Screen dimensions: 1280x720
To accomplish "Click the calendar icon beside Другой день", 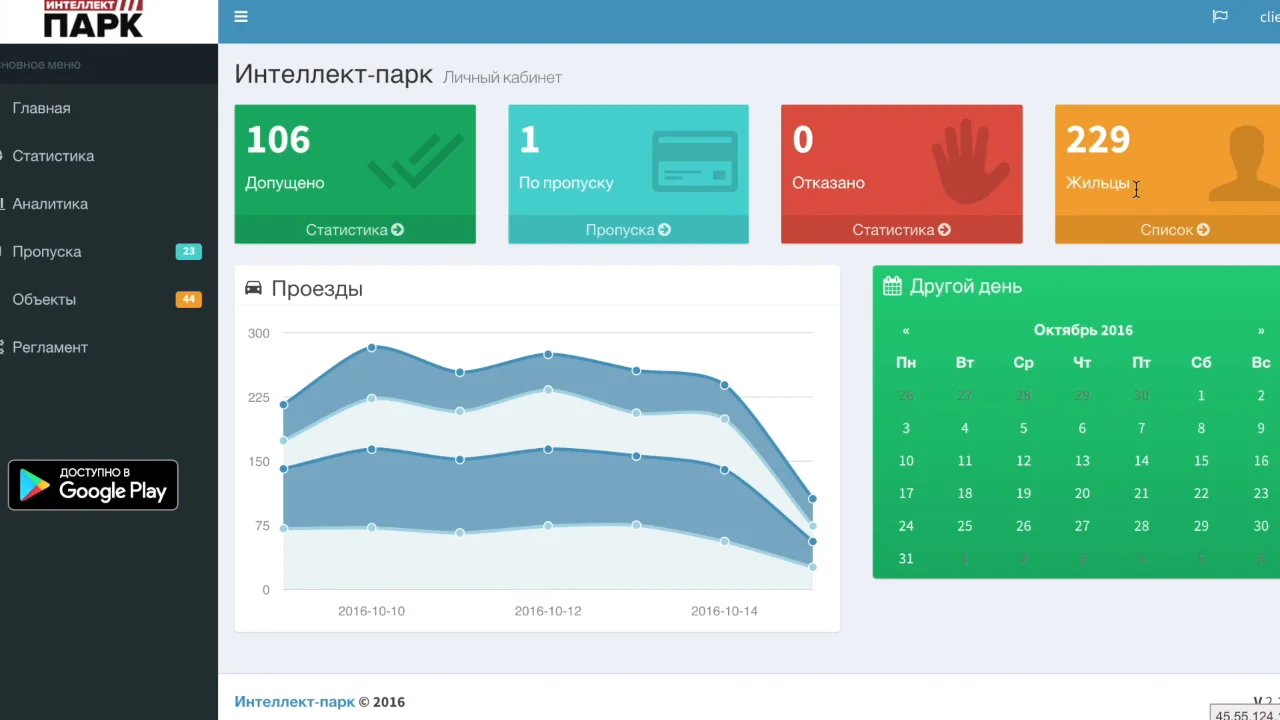I will pos(892,286).
